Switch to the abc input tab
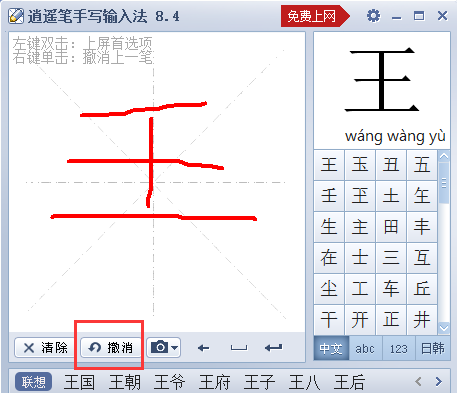Image resolution: width=457 pixels, height=393 pixels. pos(365,348)
